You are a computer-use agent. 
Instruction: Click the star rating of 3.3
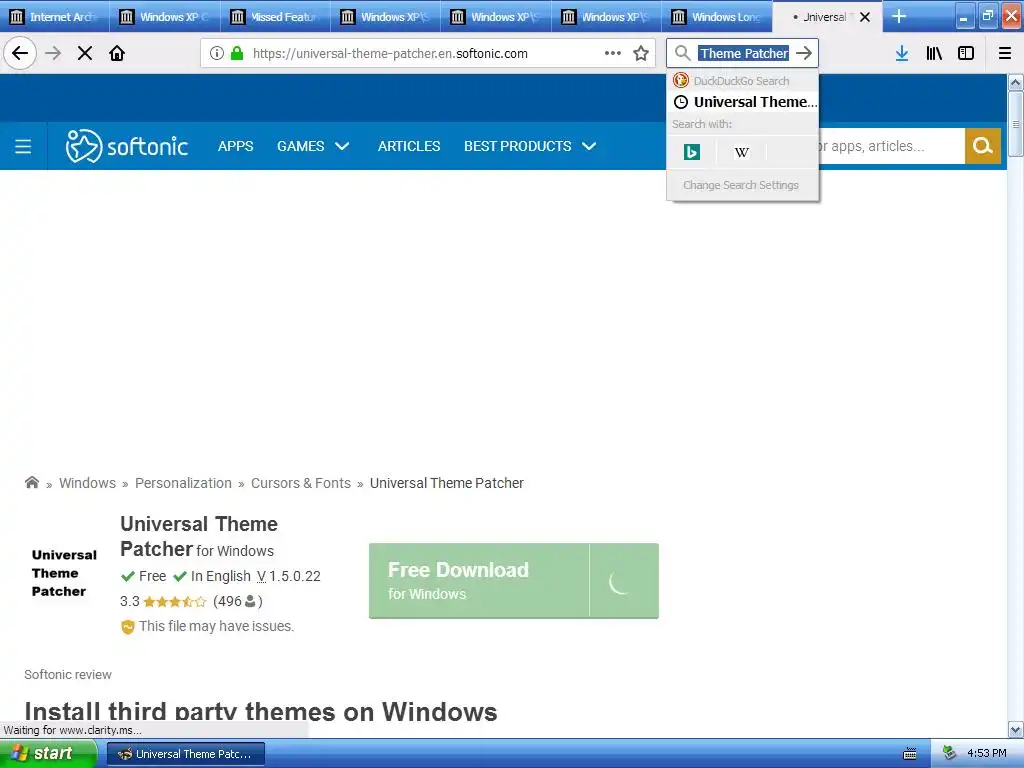coord(174,601)
